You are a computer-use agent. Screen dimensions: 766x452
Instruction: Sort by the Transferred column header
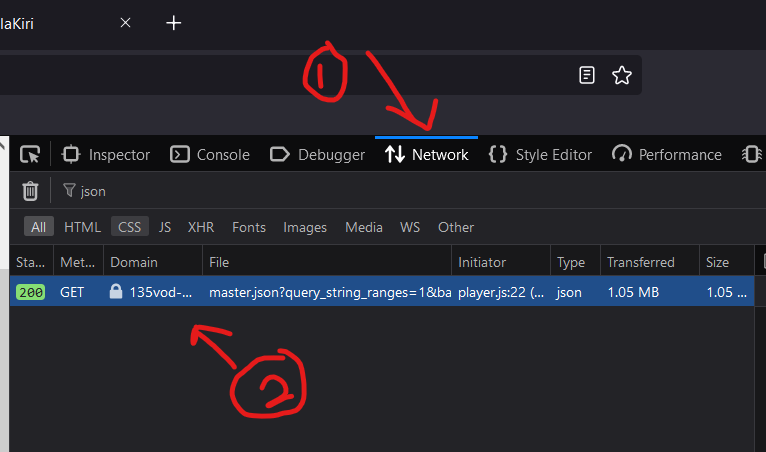[650, 262]
